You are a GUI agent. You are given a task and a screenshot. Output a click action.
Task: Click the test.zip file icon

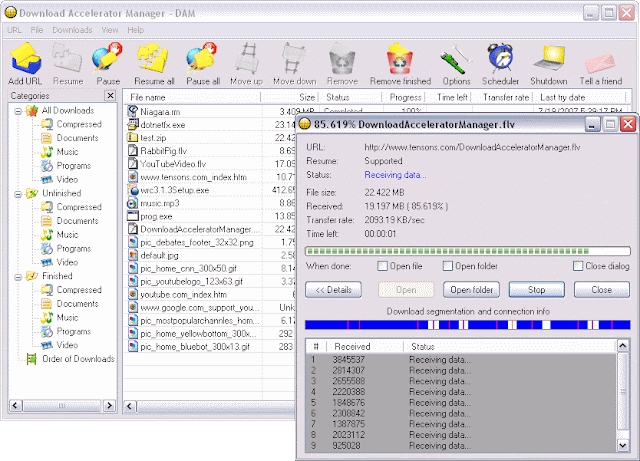click(x=133, y=137)
